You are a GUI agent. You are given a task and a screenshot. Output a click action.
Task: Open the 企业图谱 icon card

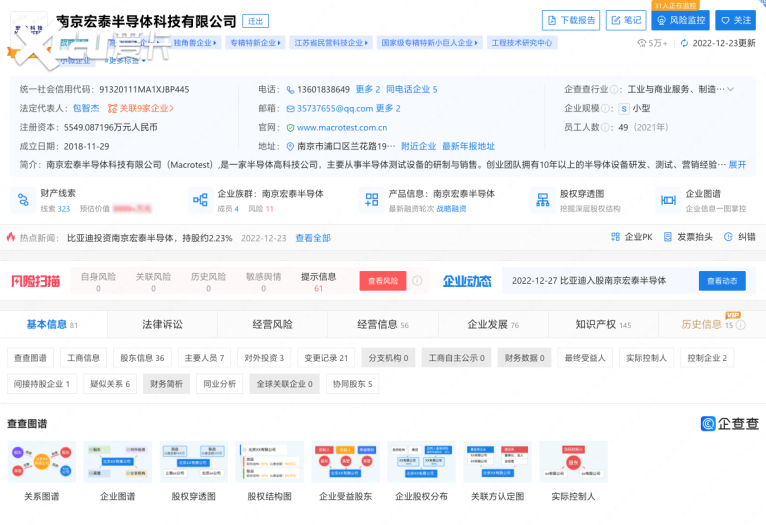click(x=668, y=200)
